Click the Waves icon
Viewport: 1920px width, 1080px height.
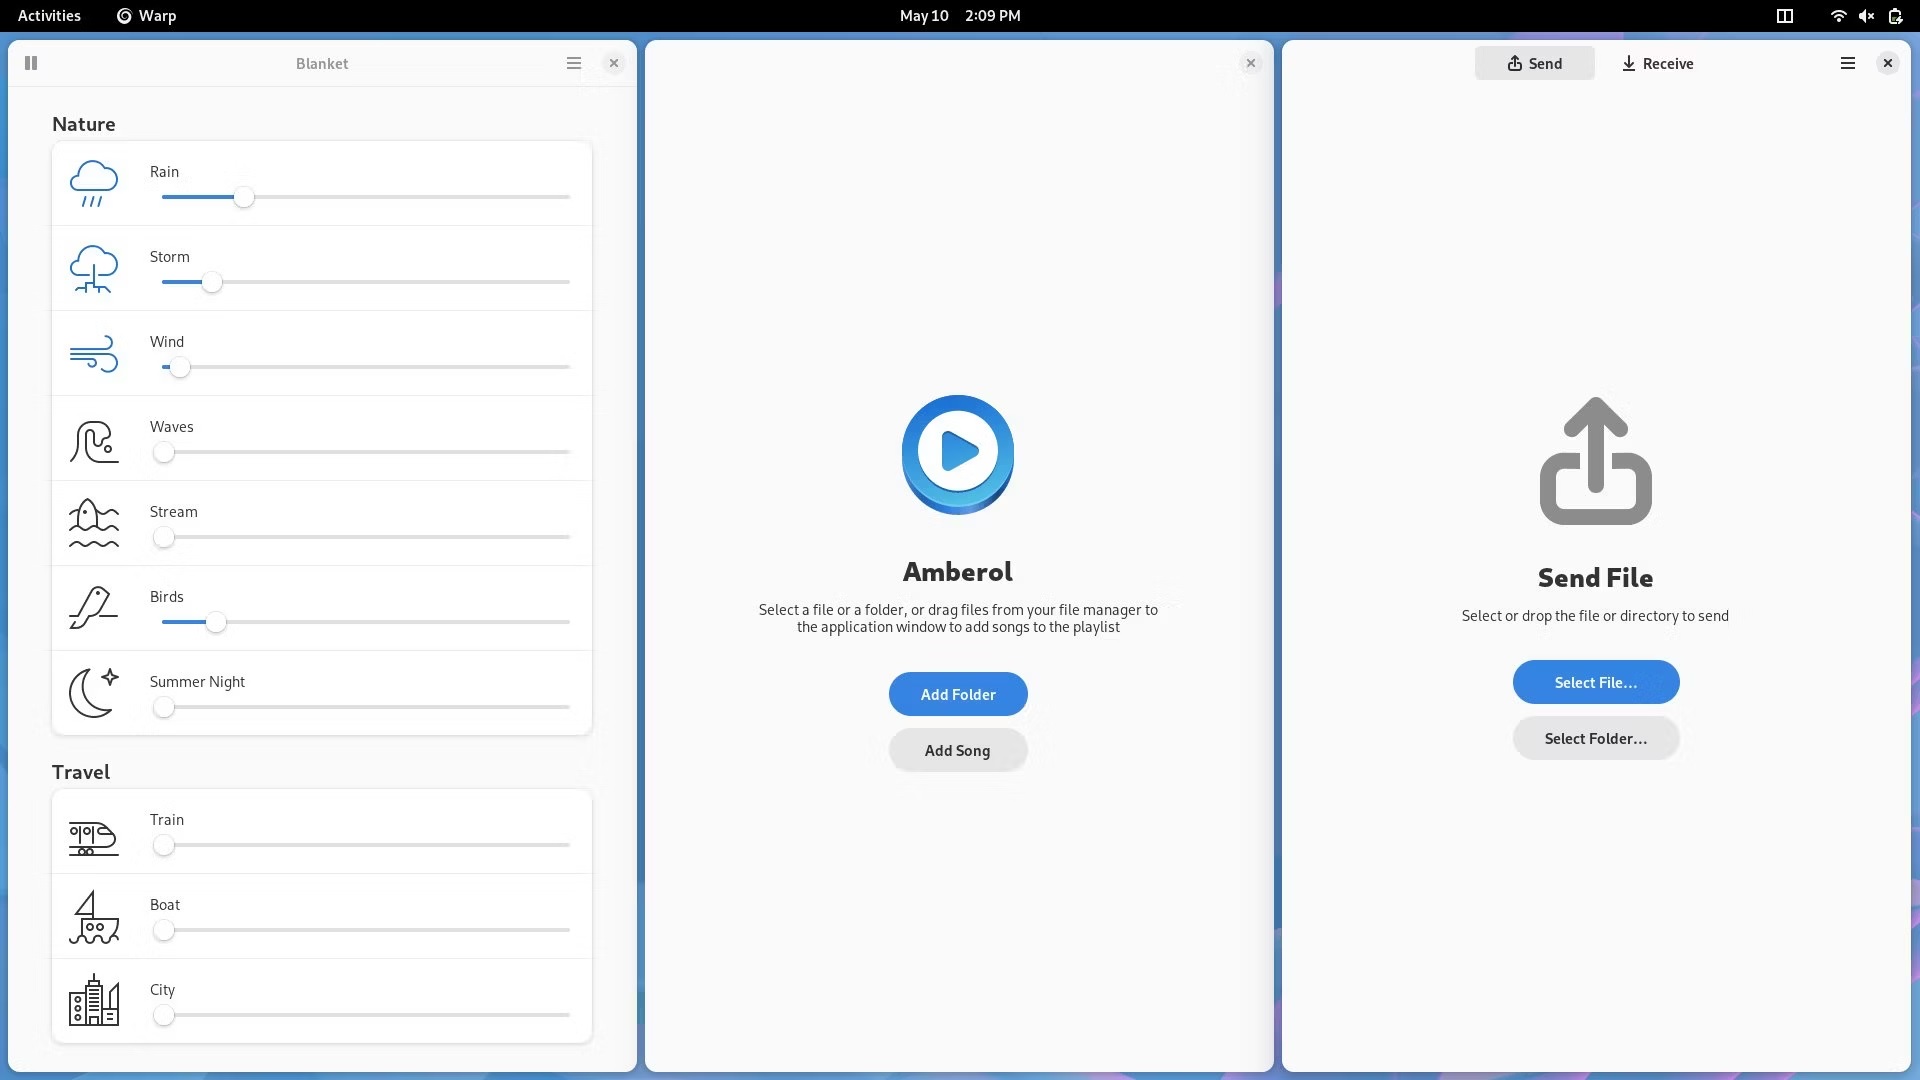[x=94, y=440]
